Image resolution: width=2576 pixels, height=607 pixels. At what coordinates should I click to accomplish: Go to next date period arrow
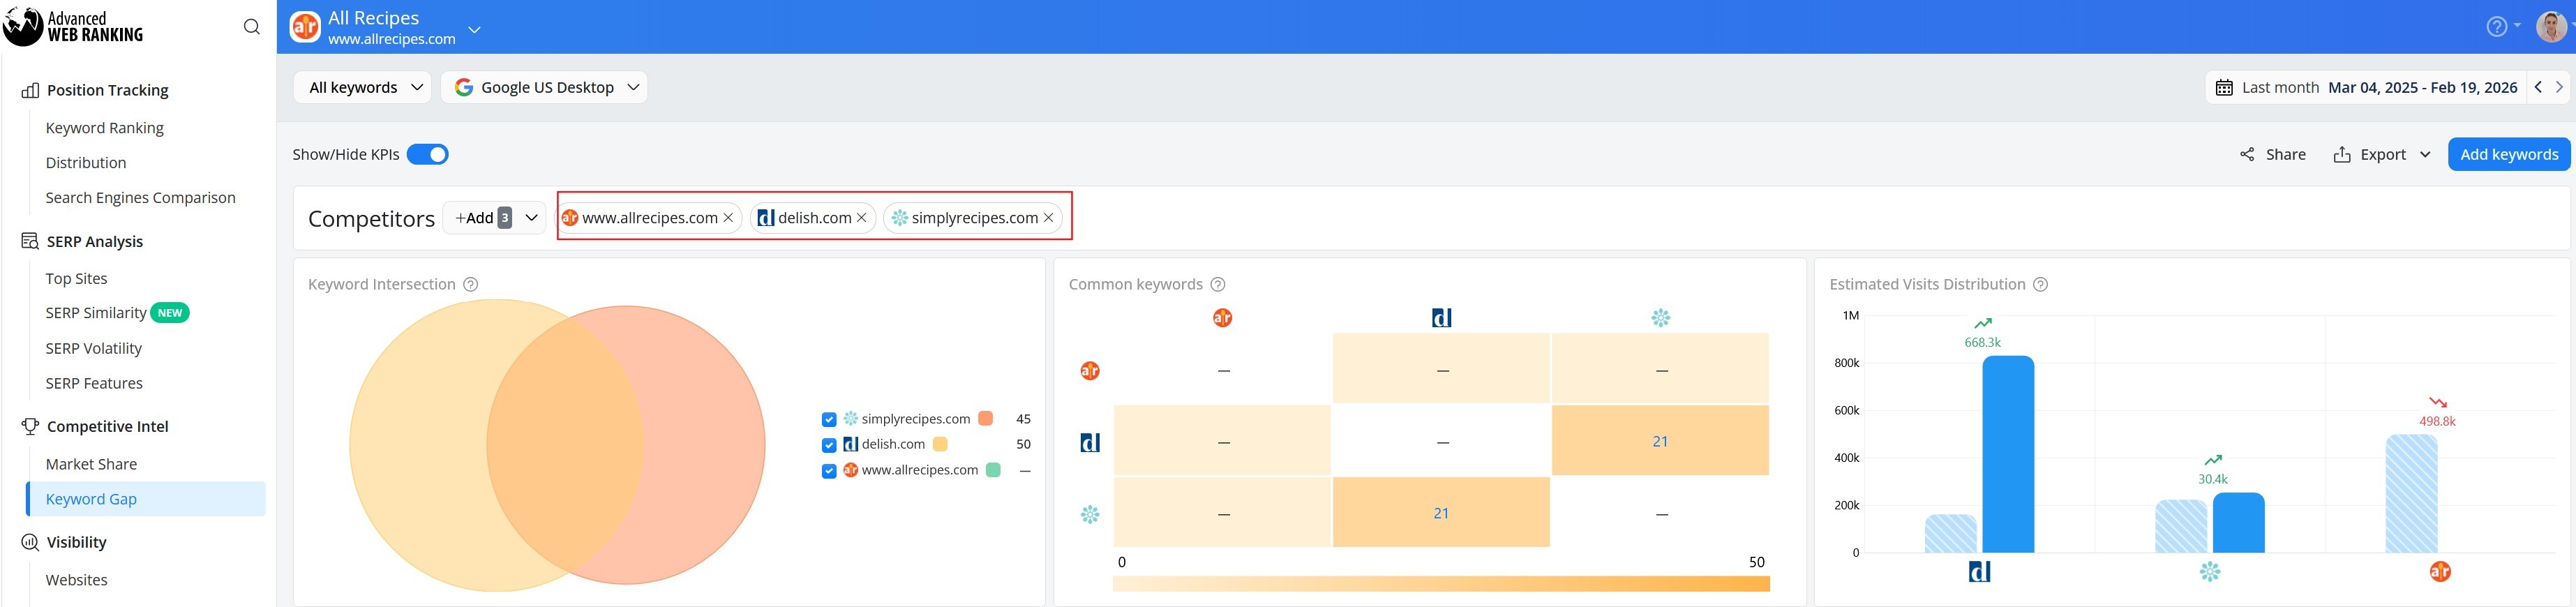point(2559,87)
